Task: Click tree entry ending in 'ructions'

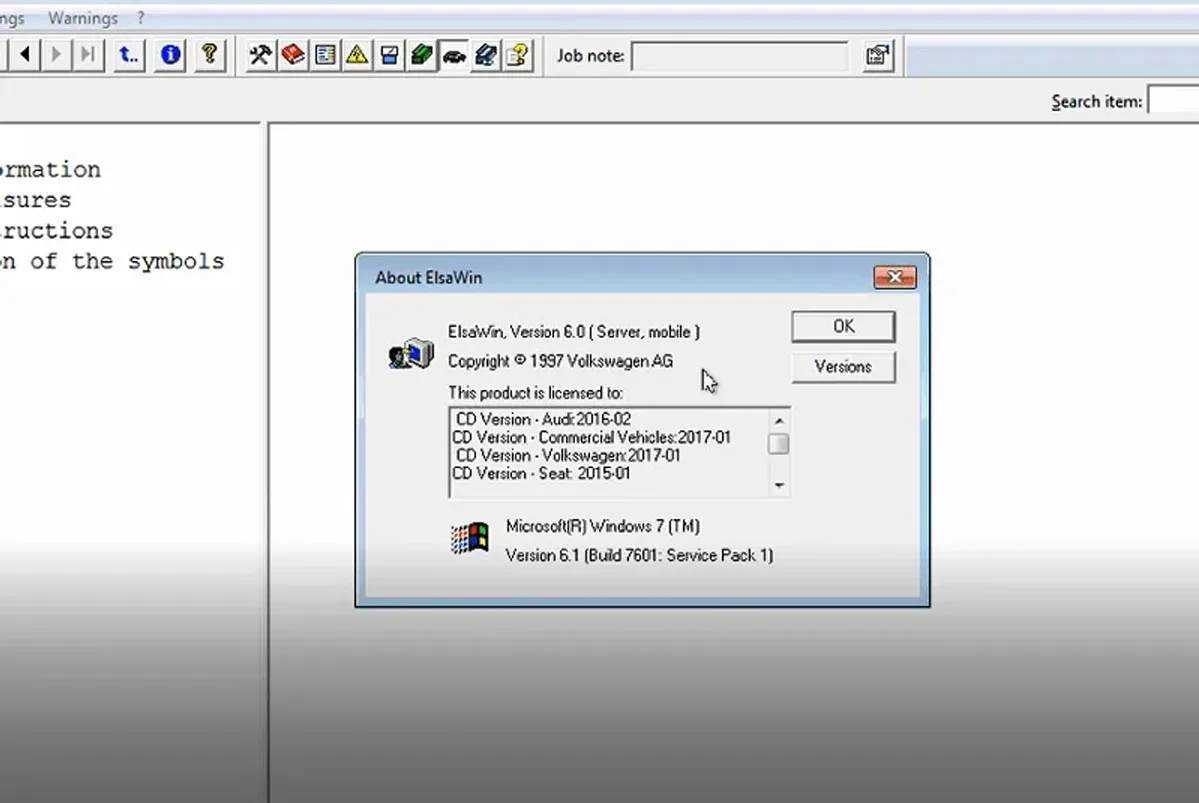Action: (x=57, y=231)
